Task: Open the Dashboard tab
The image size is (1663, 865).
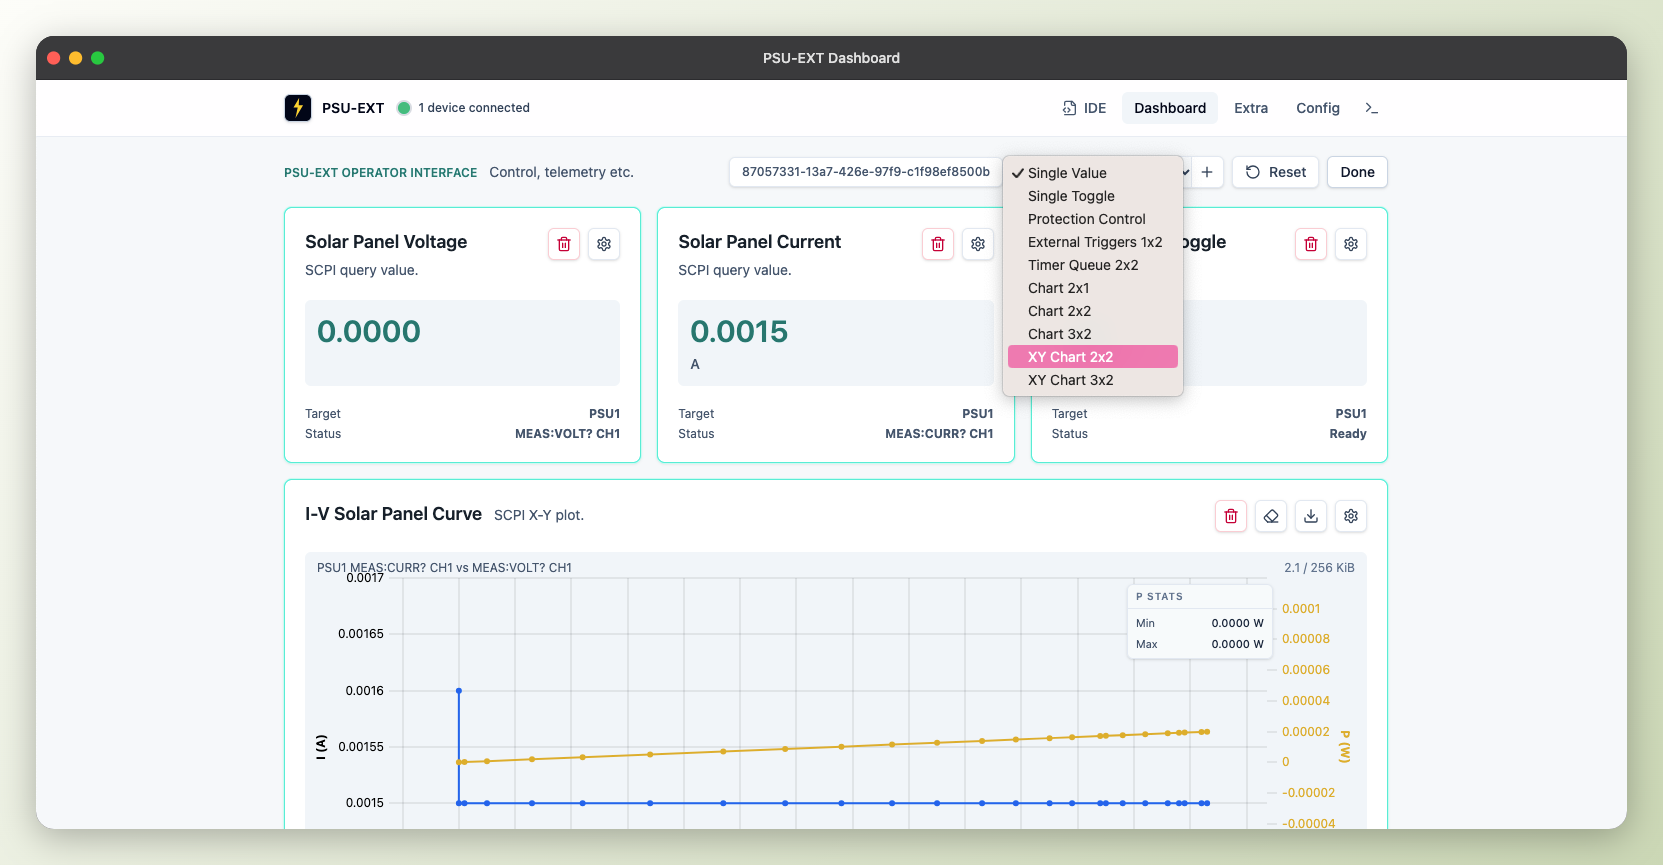Action: (1170, 108)
